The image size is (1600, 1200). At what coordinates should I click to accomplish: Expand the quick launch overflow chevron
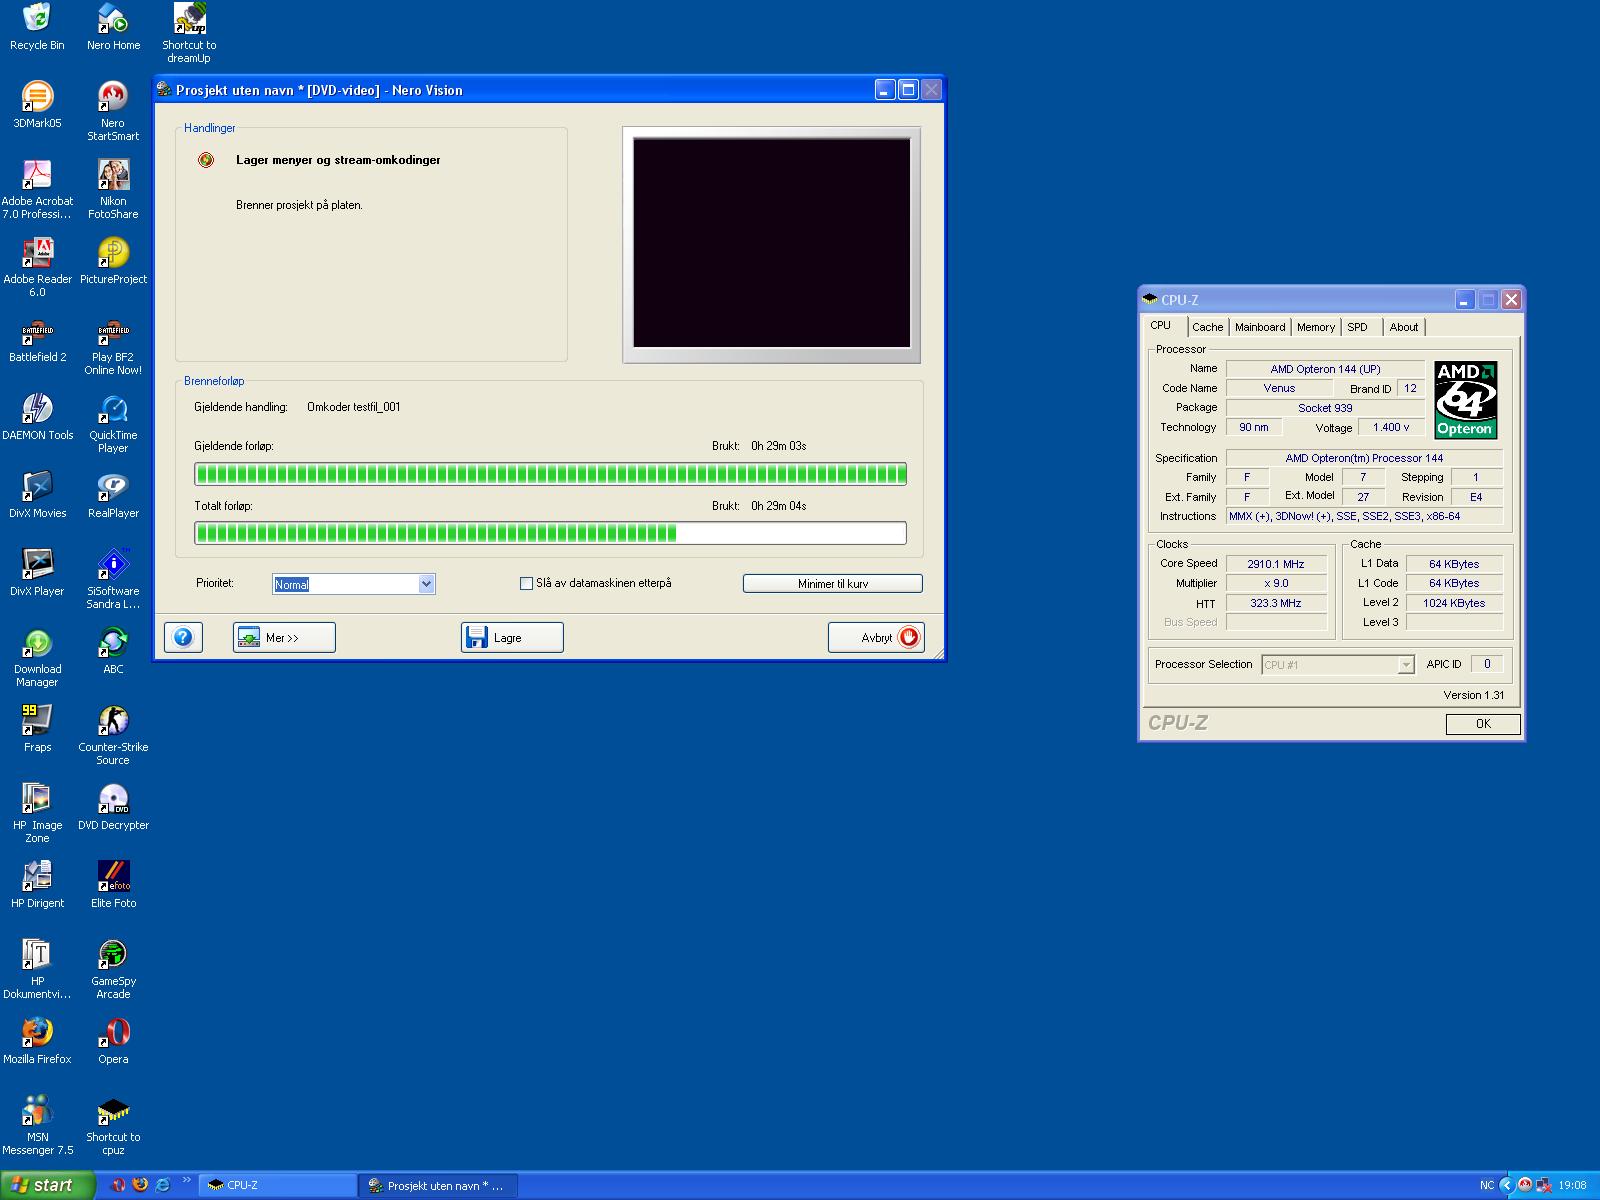(x=186, y=1181)
